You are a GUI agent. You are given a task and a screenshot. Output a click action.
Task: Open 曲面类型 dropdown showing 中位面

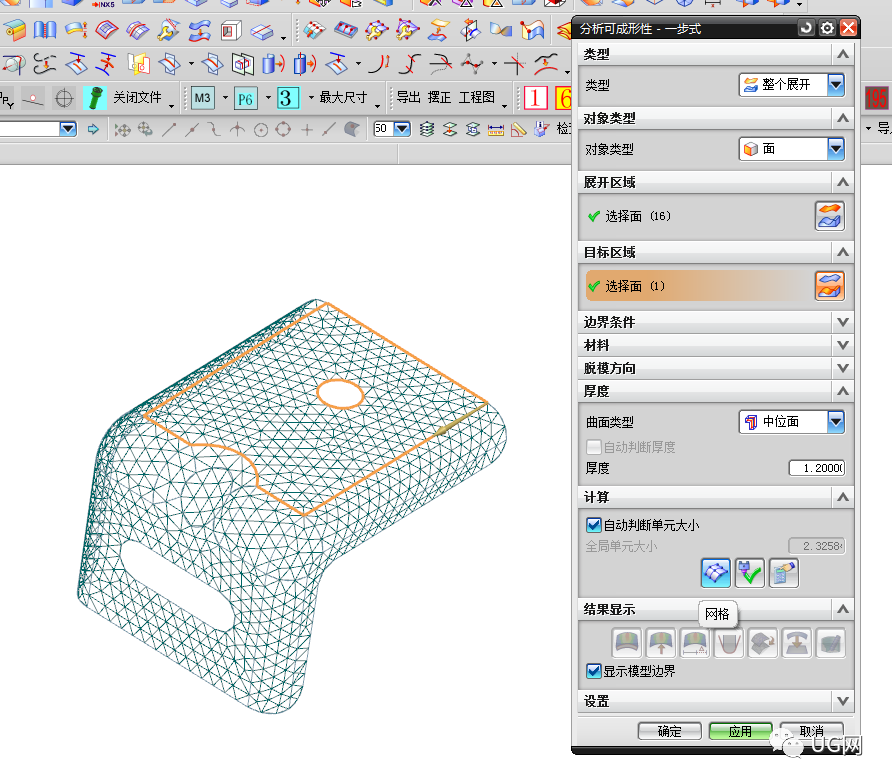tap(792, 422)
